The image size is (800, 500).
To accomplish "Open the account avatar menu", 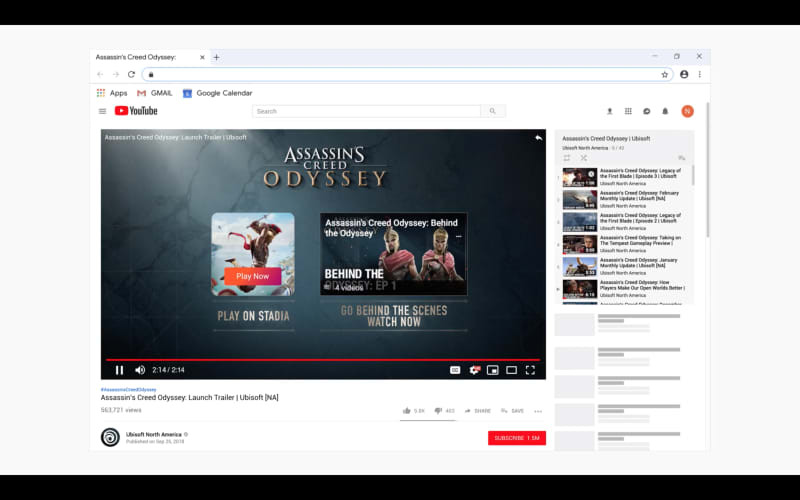I will tap(687, 111).
